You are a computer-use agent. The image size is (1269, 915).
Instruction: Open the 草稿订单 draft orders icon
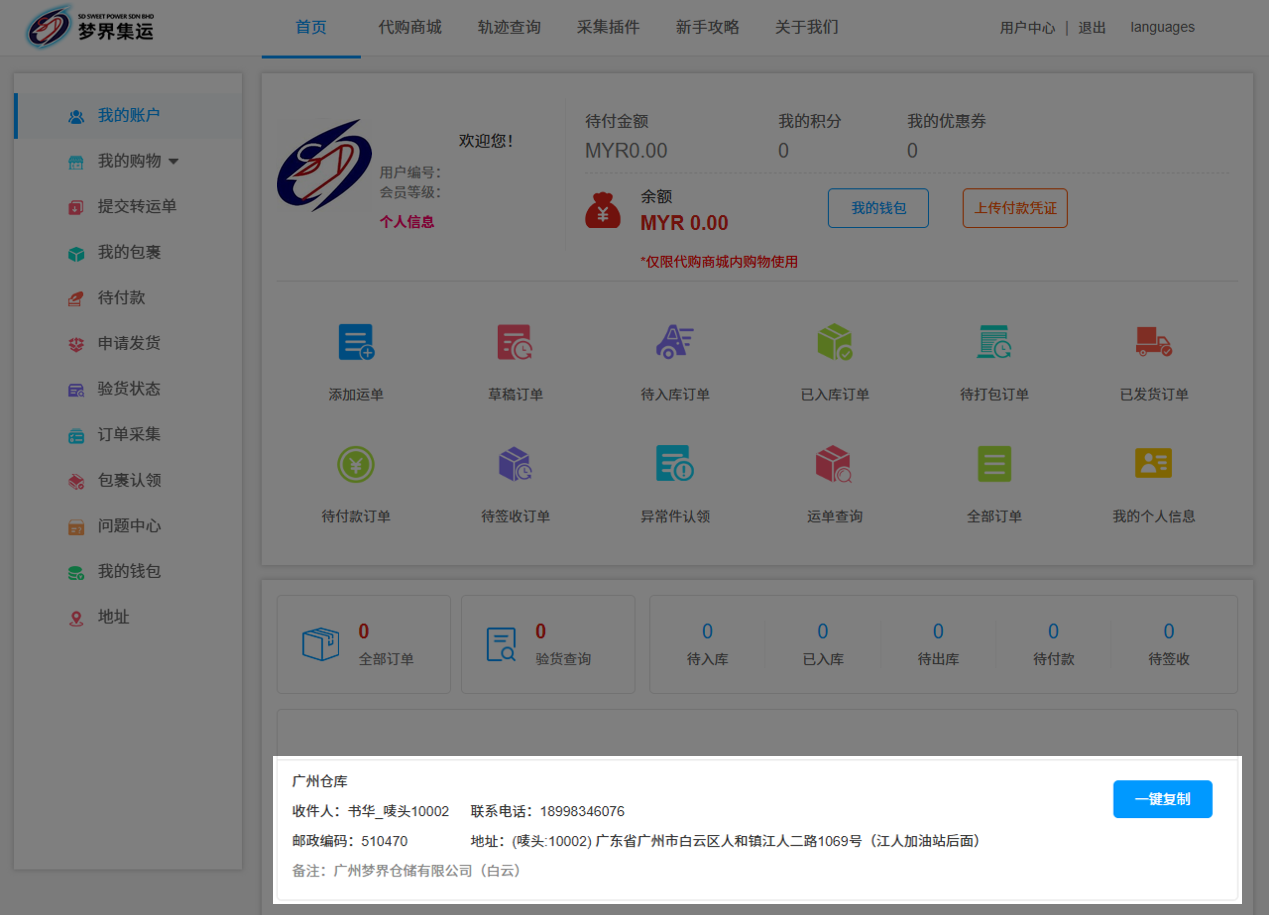[515, 343]
